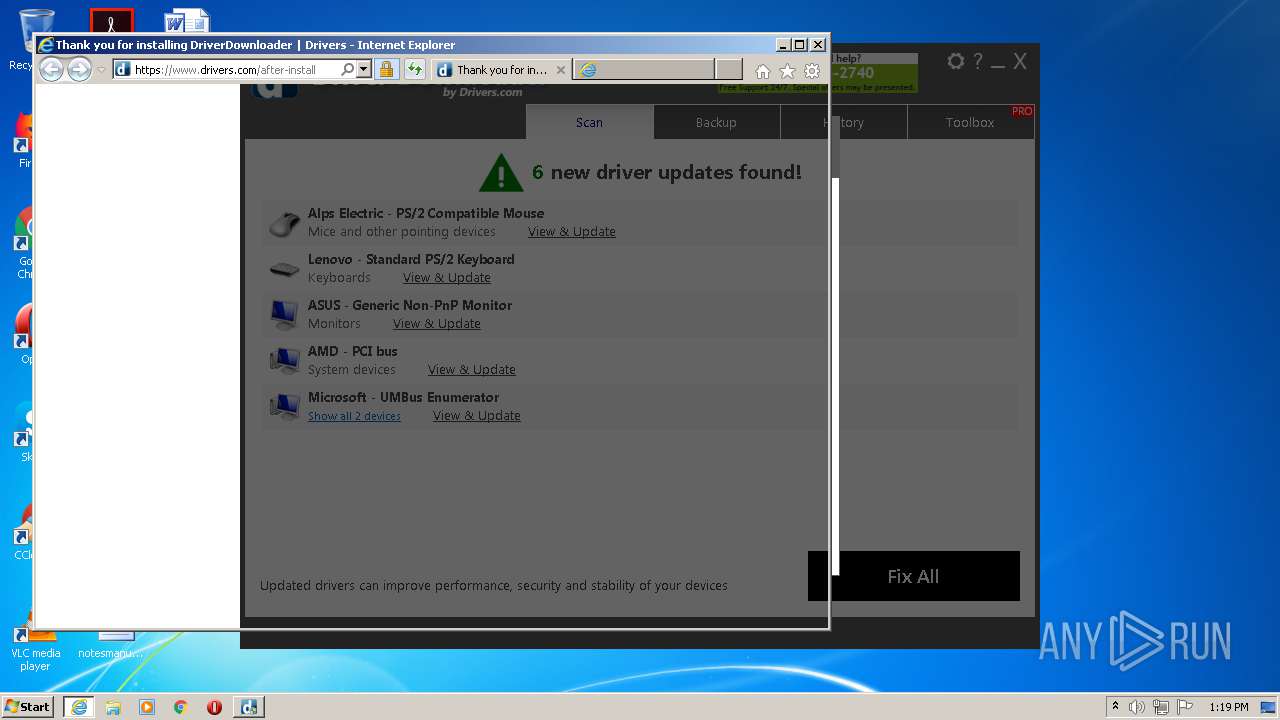Image resolution: width=1280 pixels, height=720 pixels.
Task: Select the 'Thank you for in...' tab
Action: tap(501, 70)
